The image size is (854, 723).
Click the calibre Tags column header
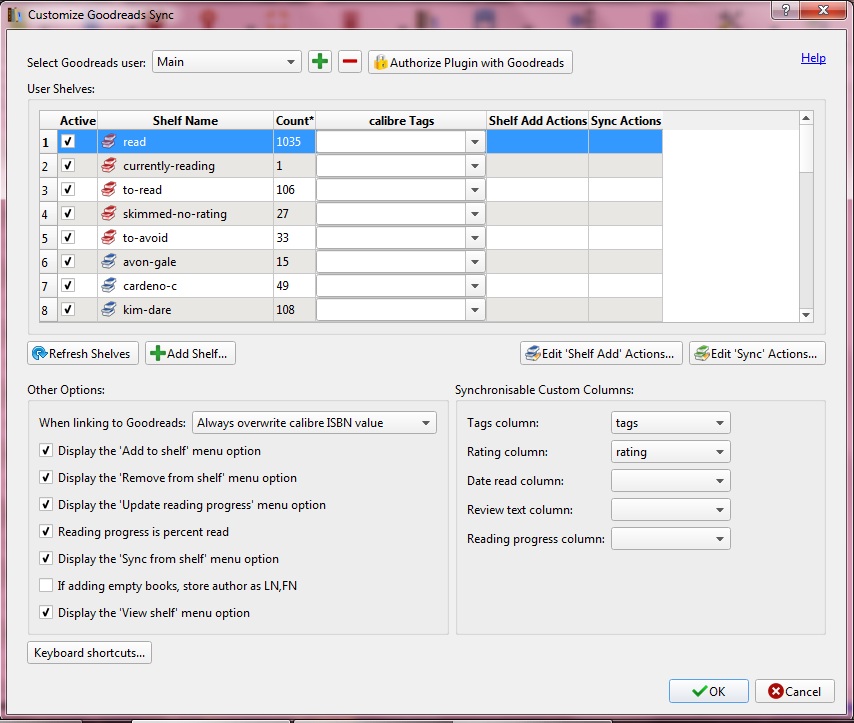tap(401, 120)
